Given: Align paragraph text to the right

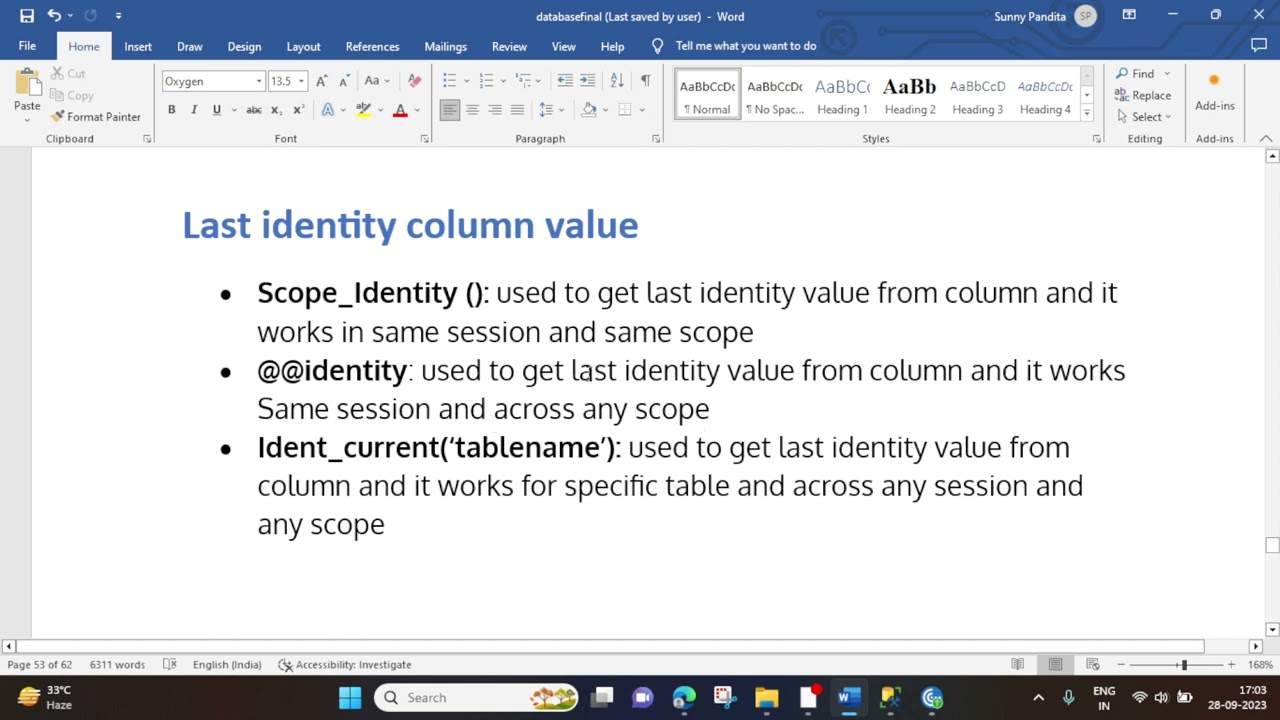Looking at the screenshot, I should 495,110.
